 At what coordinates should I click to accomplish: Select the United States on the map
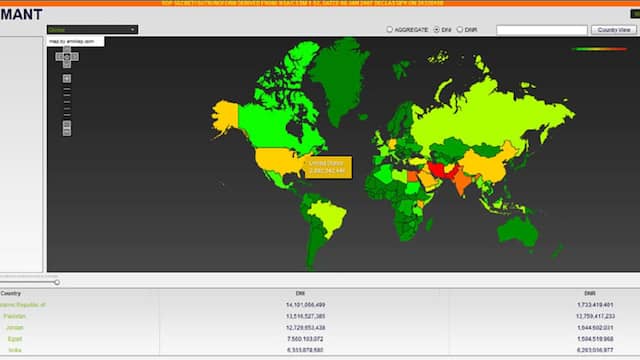point(278,160)
